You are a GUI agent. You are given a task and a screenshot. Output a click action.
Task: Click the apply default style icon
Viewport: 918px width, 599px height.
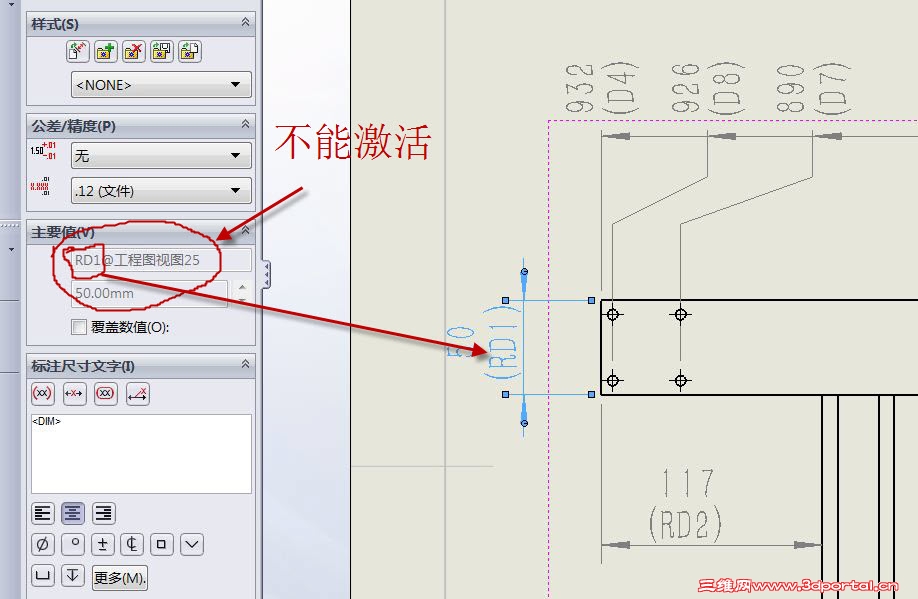click(x=77, y=52)
